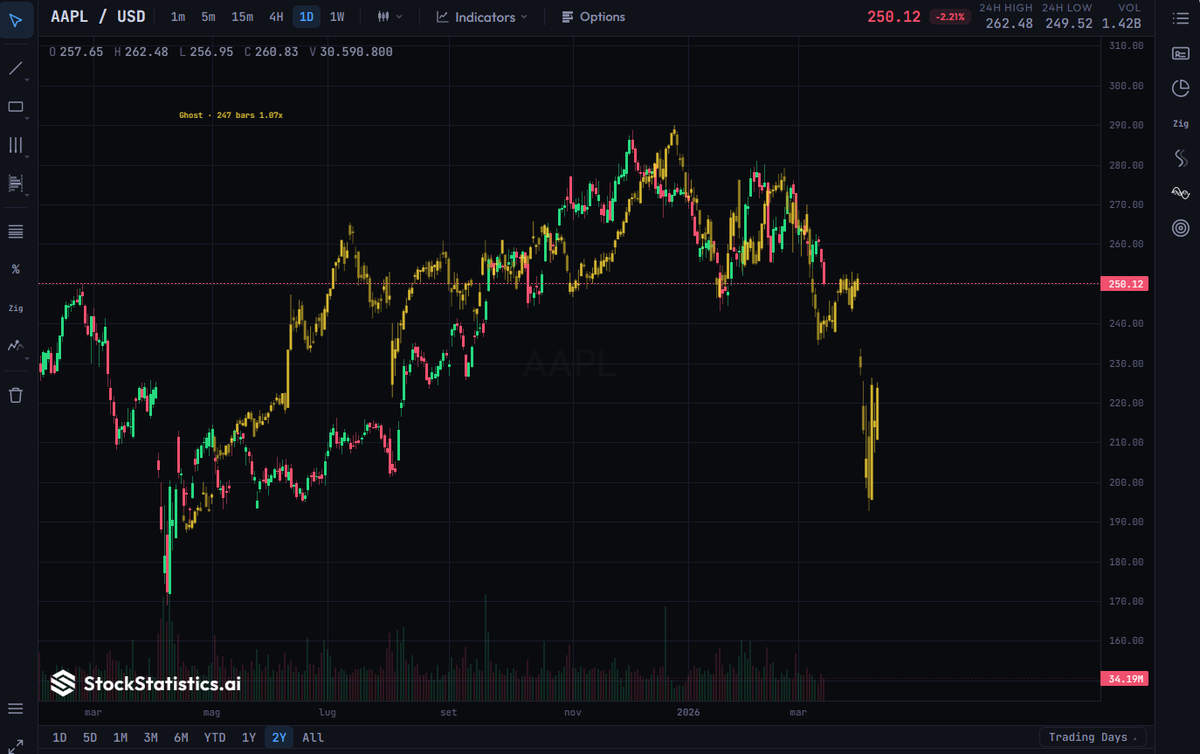Select the 2Y range
1200x754 pixels.
click(278, 737)
